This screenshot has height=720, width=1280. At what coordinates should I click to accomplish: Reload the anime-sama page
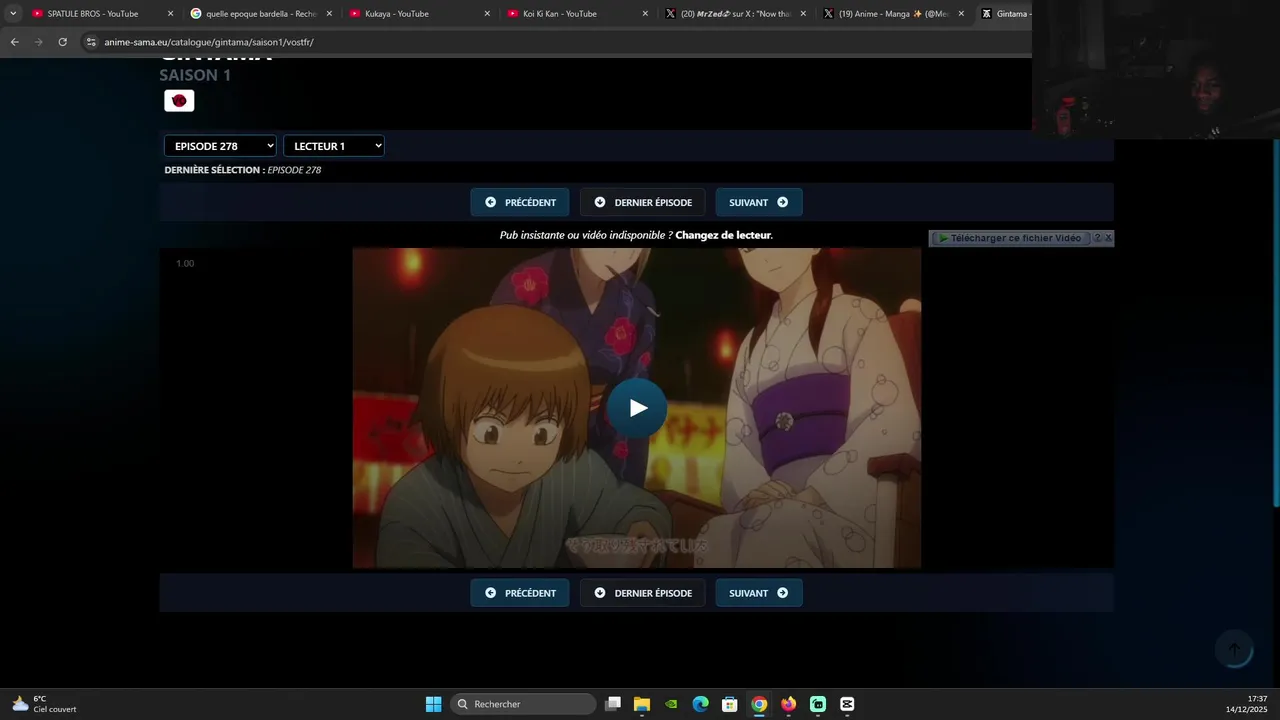click(x=62, y=42)
